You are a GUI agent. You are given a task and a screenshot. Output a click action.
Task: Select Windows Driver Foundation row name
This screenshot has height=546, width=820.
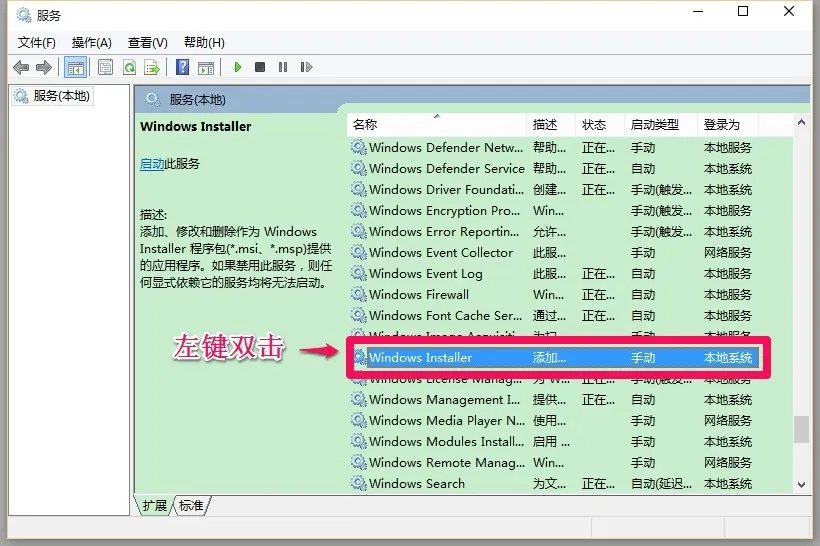(x=446, y=189)
